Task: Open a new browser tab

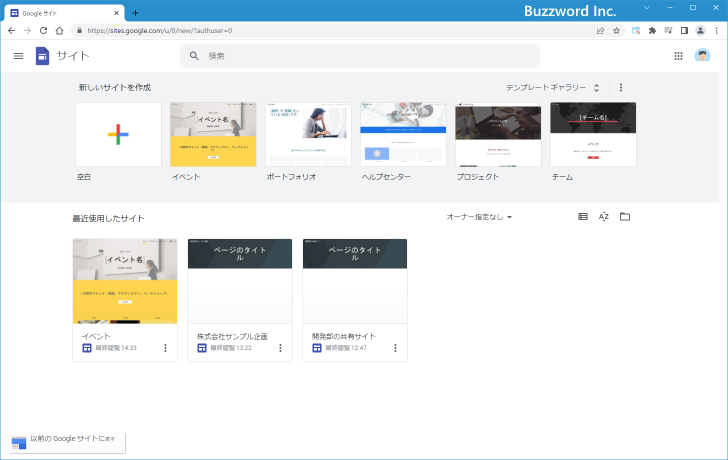Action: (x=136, y=13)
